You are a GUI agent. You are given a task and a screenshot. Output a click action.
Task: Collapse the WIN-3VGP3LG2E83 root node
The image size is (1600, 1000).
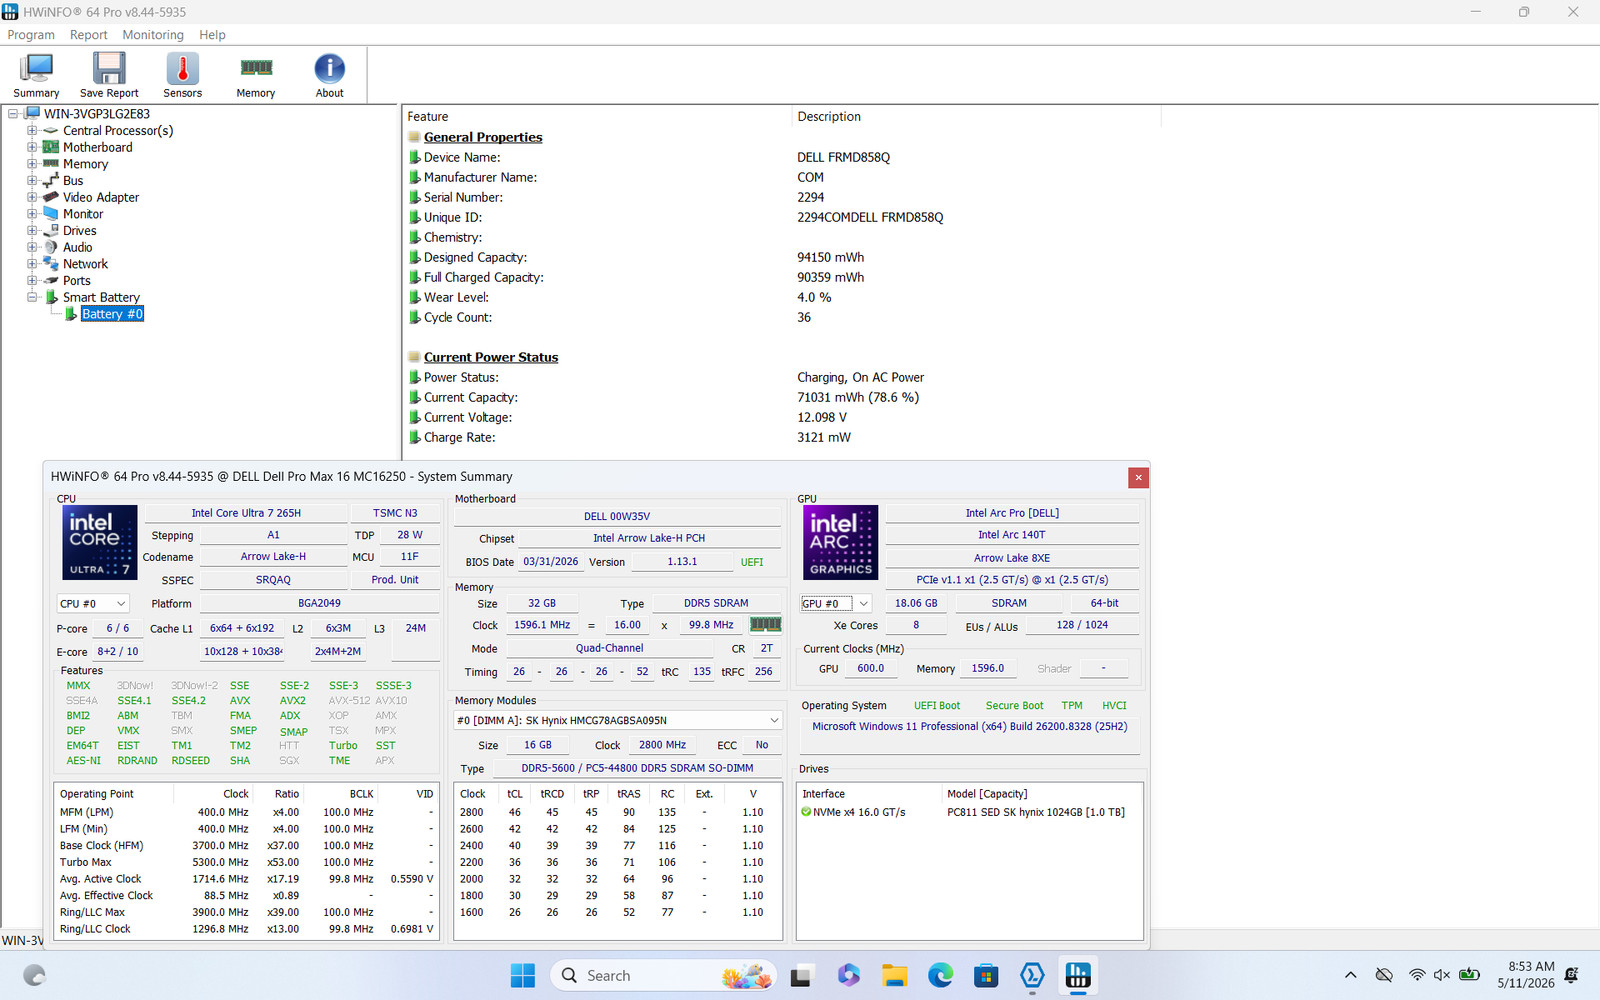pos(13,114)
